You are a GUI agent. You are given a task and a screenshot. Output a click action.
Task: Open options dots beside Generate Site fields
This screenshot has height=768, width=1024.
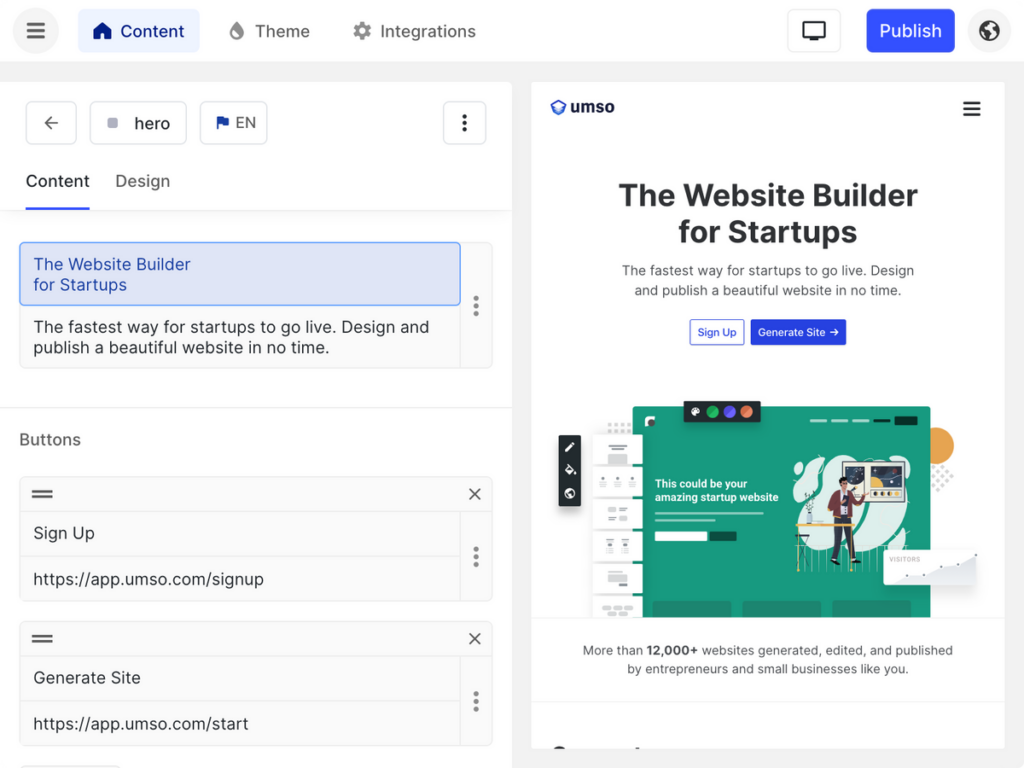point(476,701)
